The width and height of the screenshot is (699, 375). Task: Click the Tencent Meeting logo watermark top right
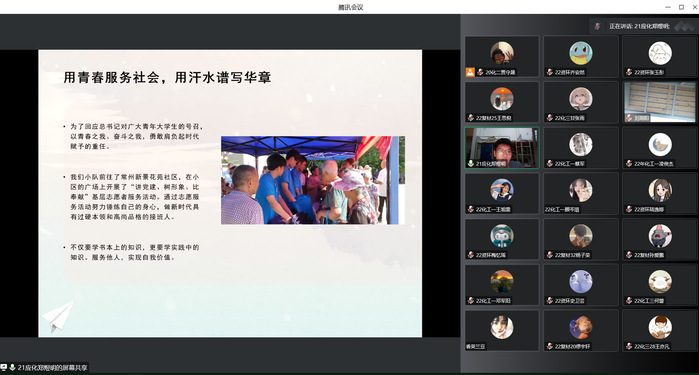(684, 26)
